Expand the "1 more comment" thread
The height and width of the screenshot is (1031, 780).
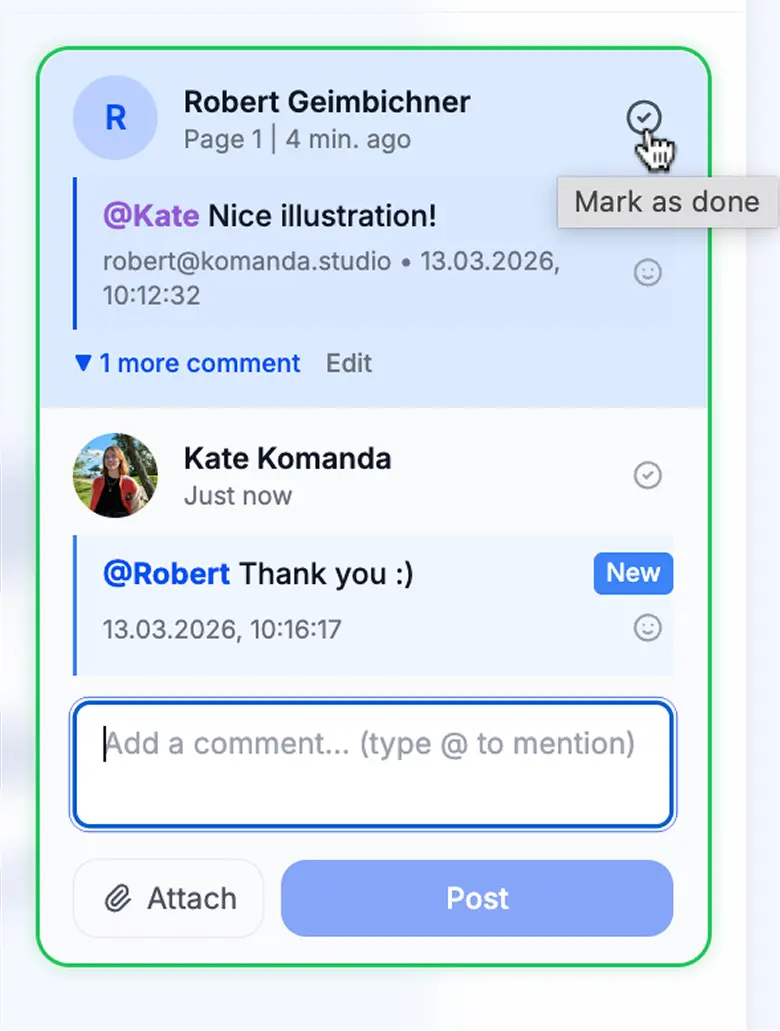click(x=199, y=363)
